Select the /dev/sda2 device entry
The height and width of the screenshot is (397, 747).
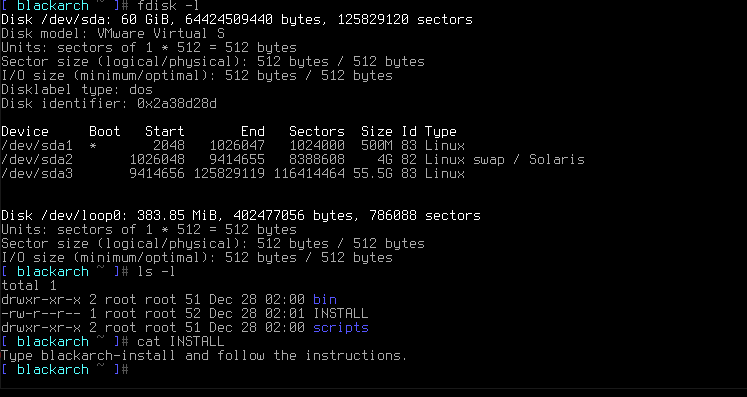coord(37,160)
